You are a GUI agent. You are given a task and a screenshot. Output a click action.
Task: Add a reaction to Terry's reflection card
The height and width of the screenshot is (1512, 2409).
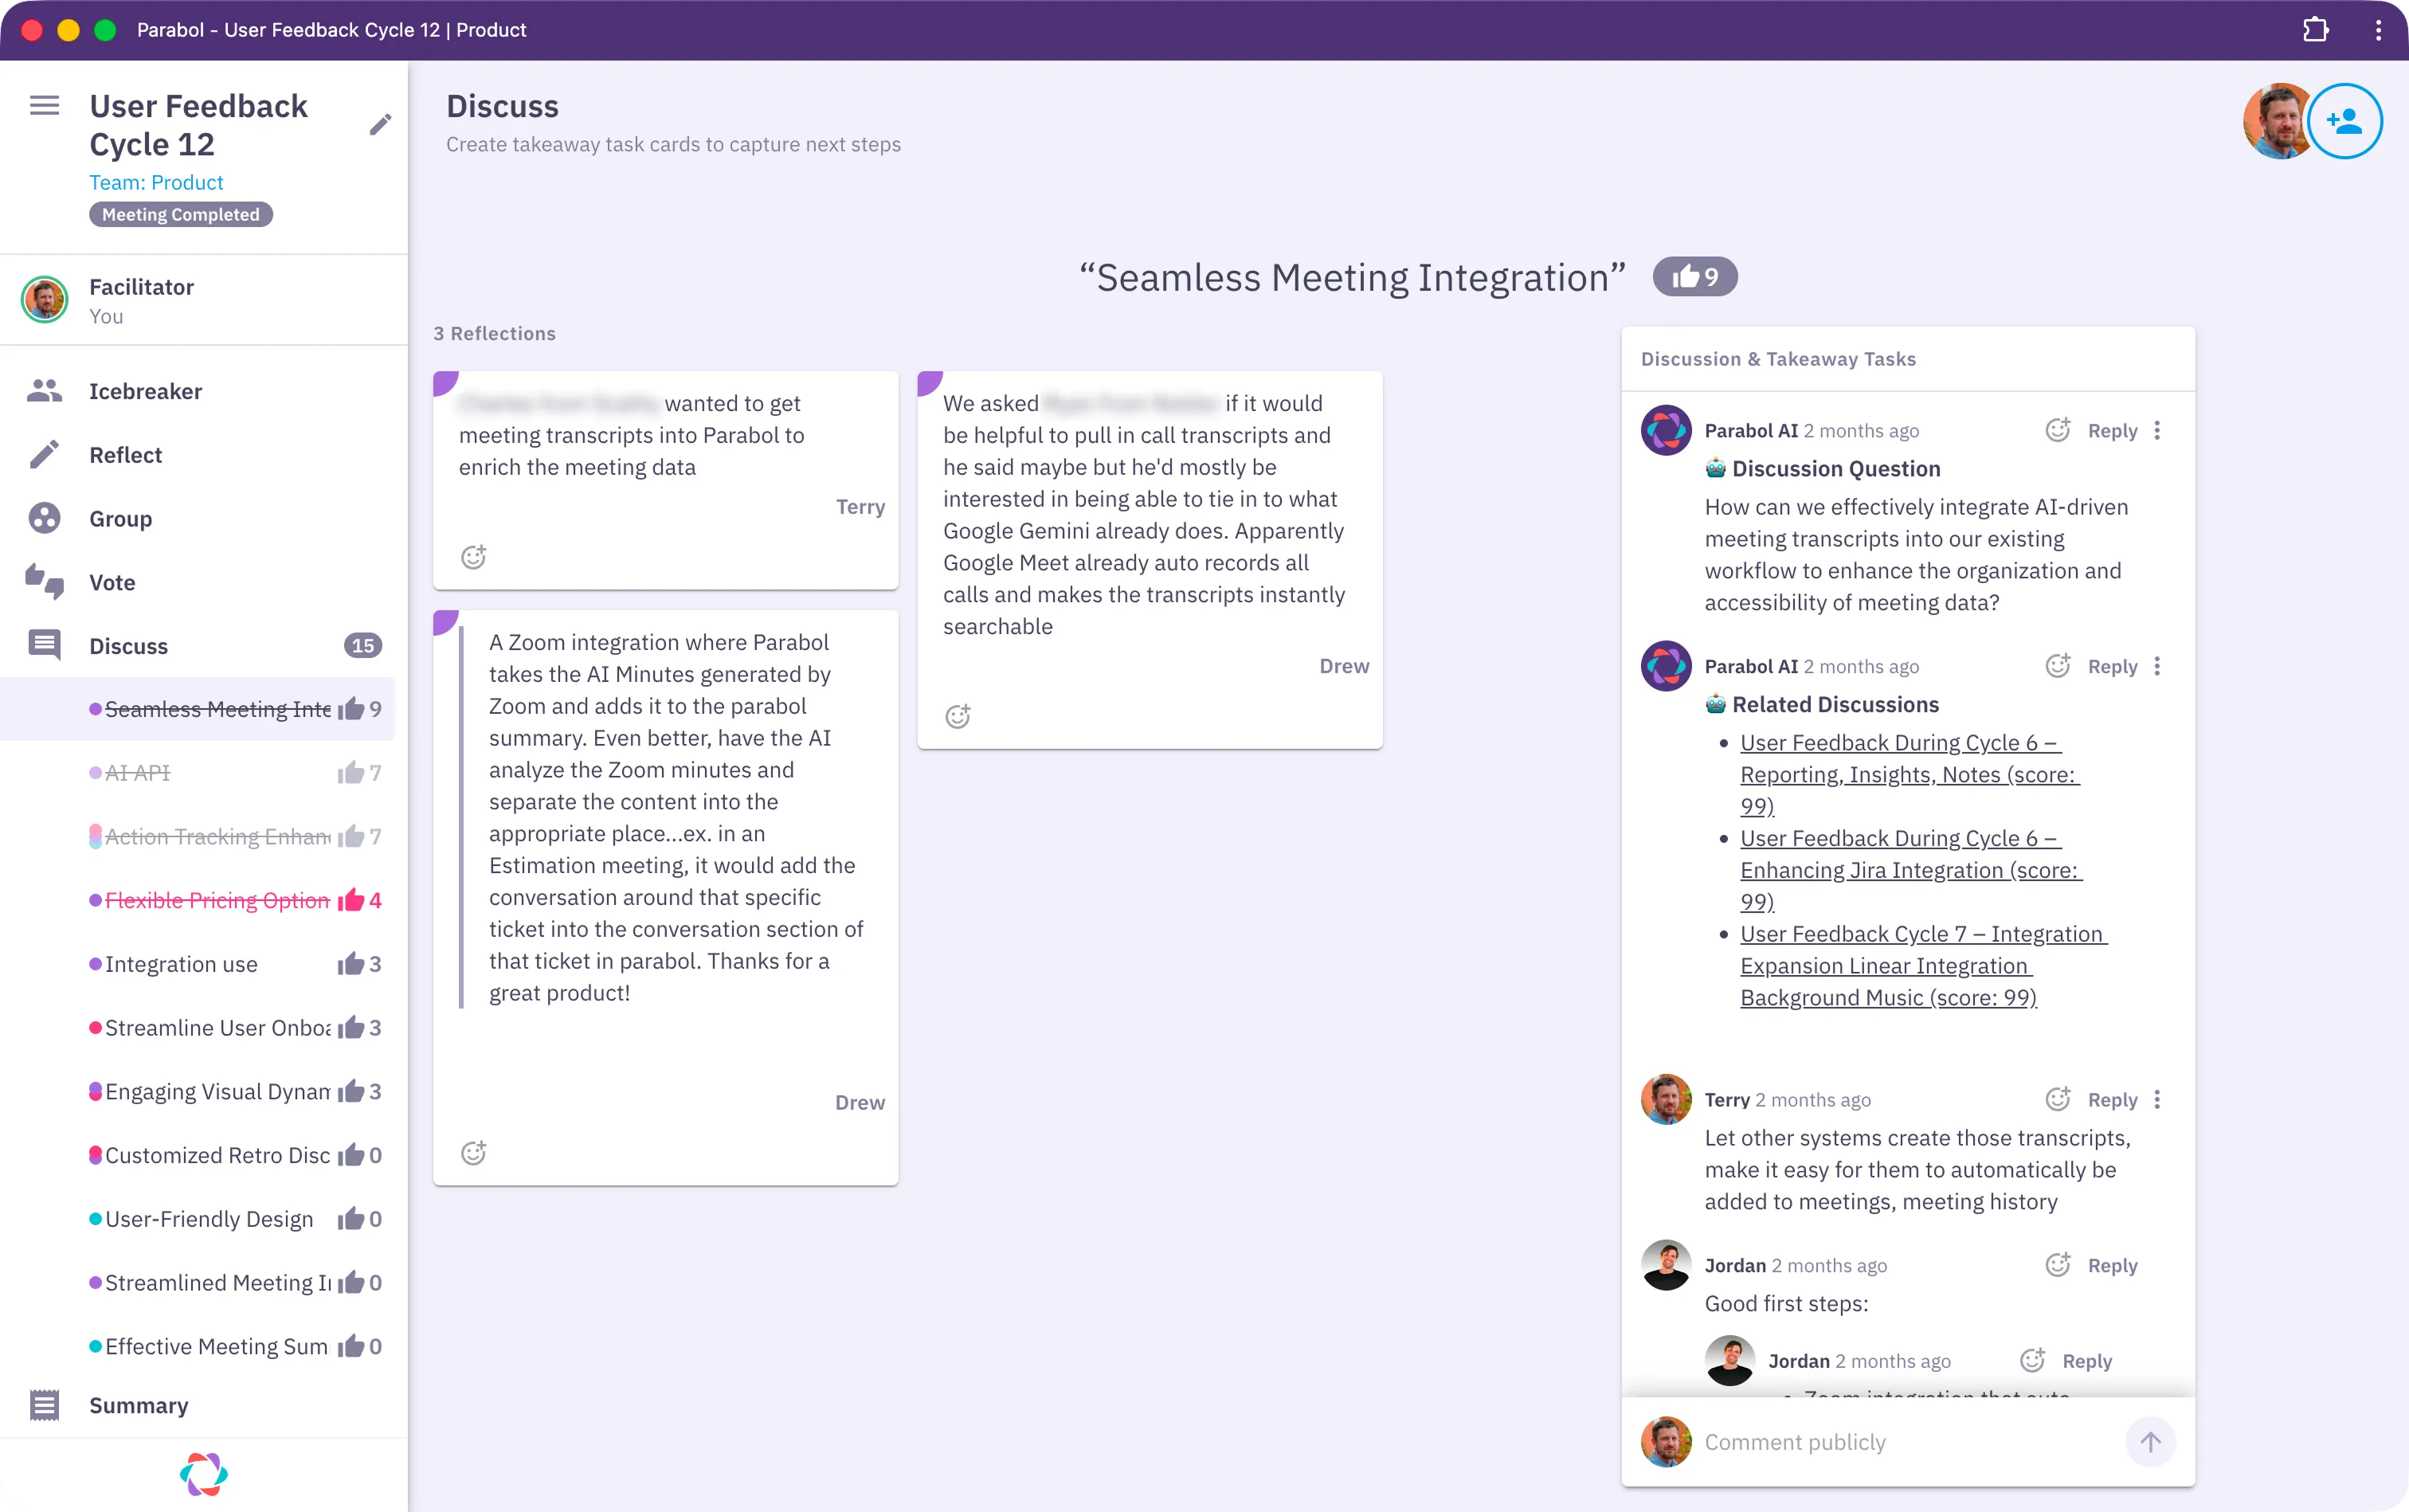point(474,557)
